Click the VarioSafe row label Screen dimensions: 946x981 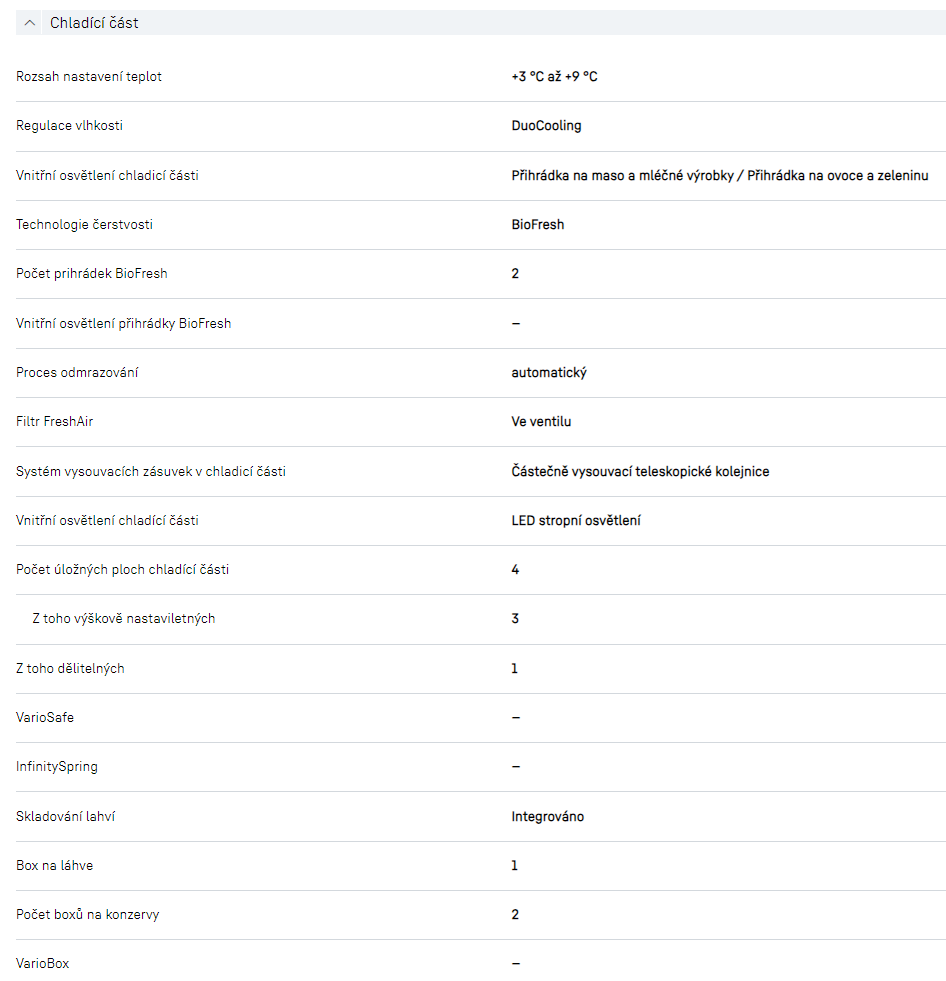click(x=45, y=718)
